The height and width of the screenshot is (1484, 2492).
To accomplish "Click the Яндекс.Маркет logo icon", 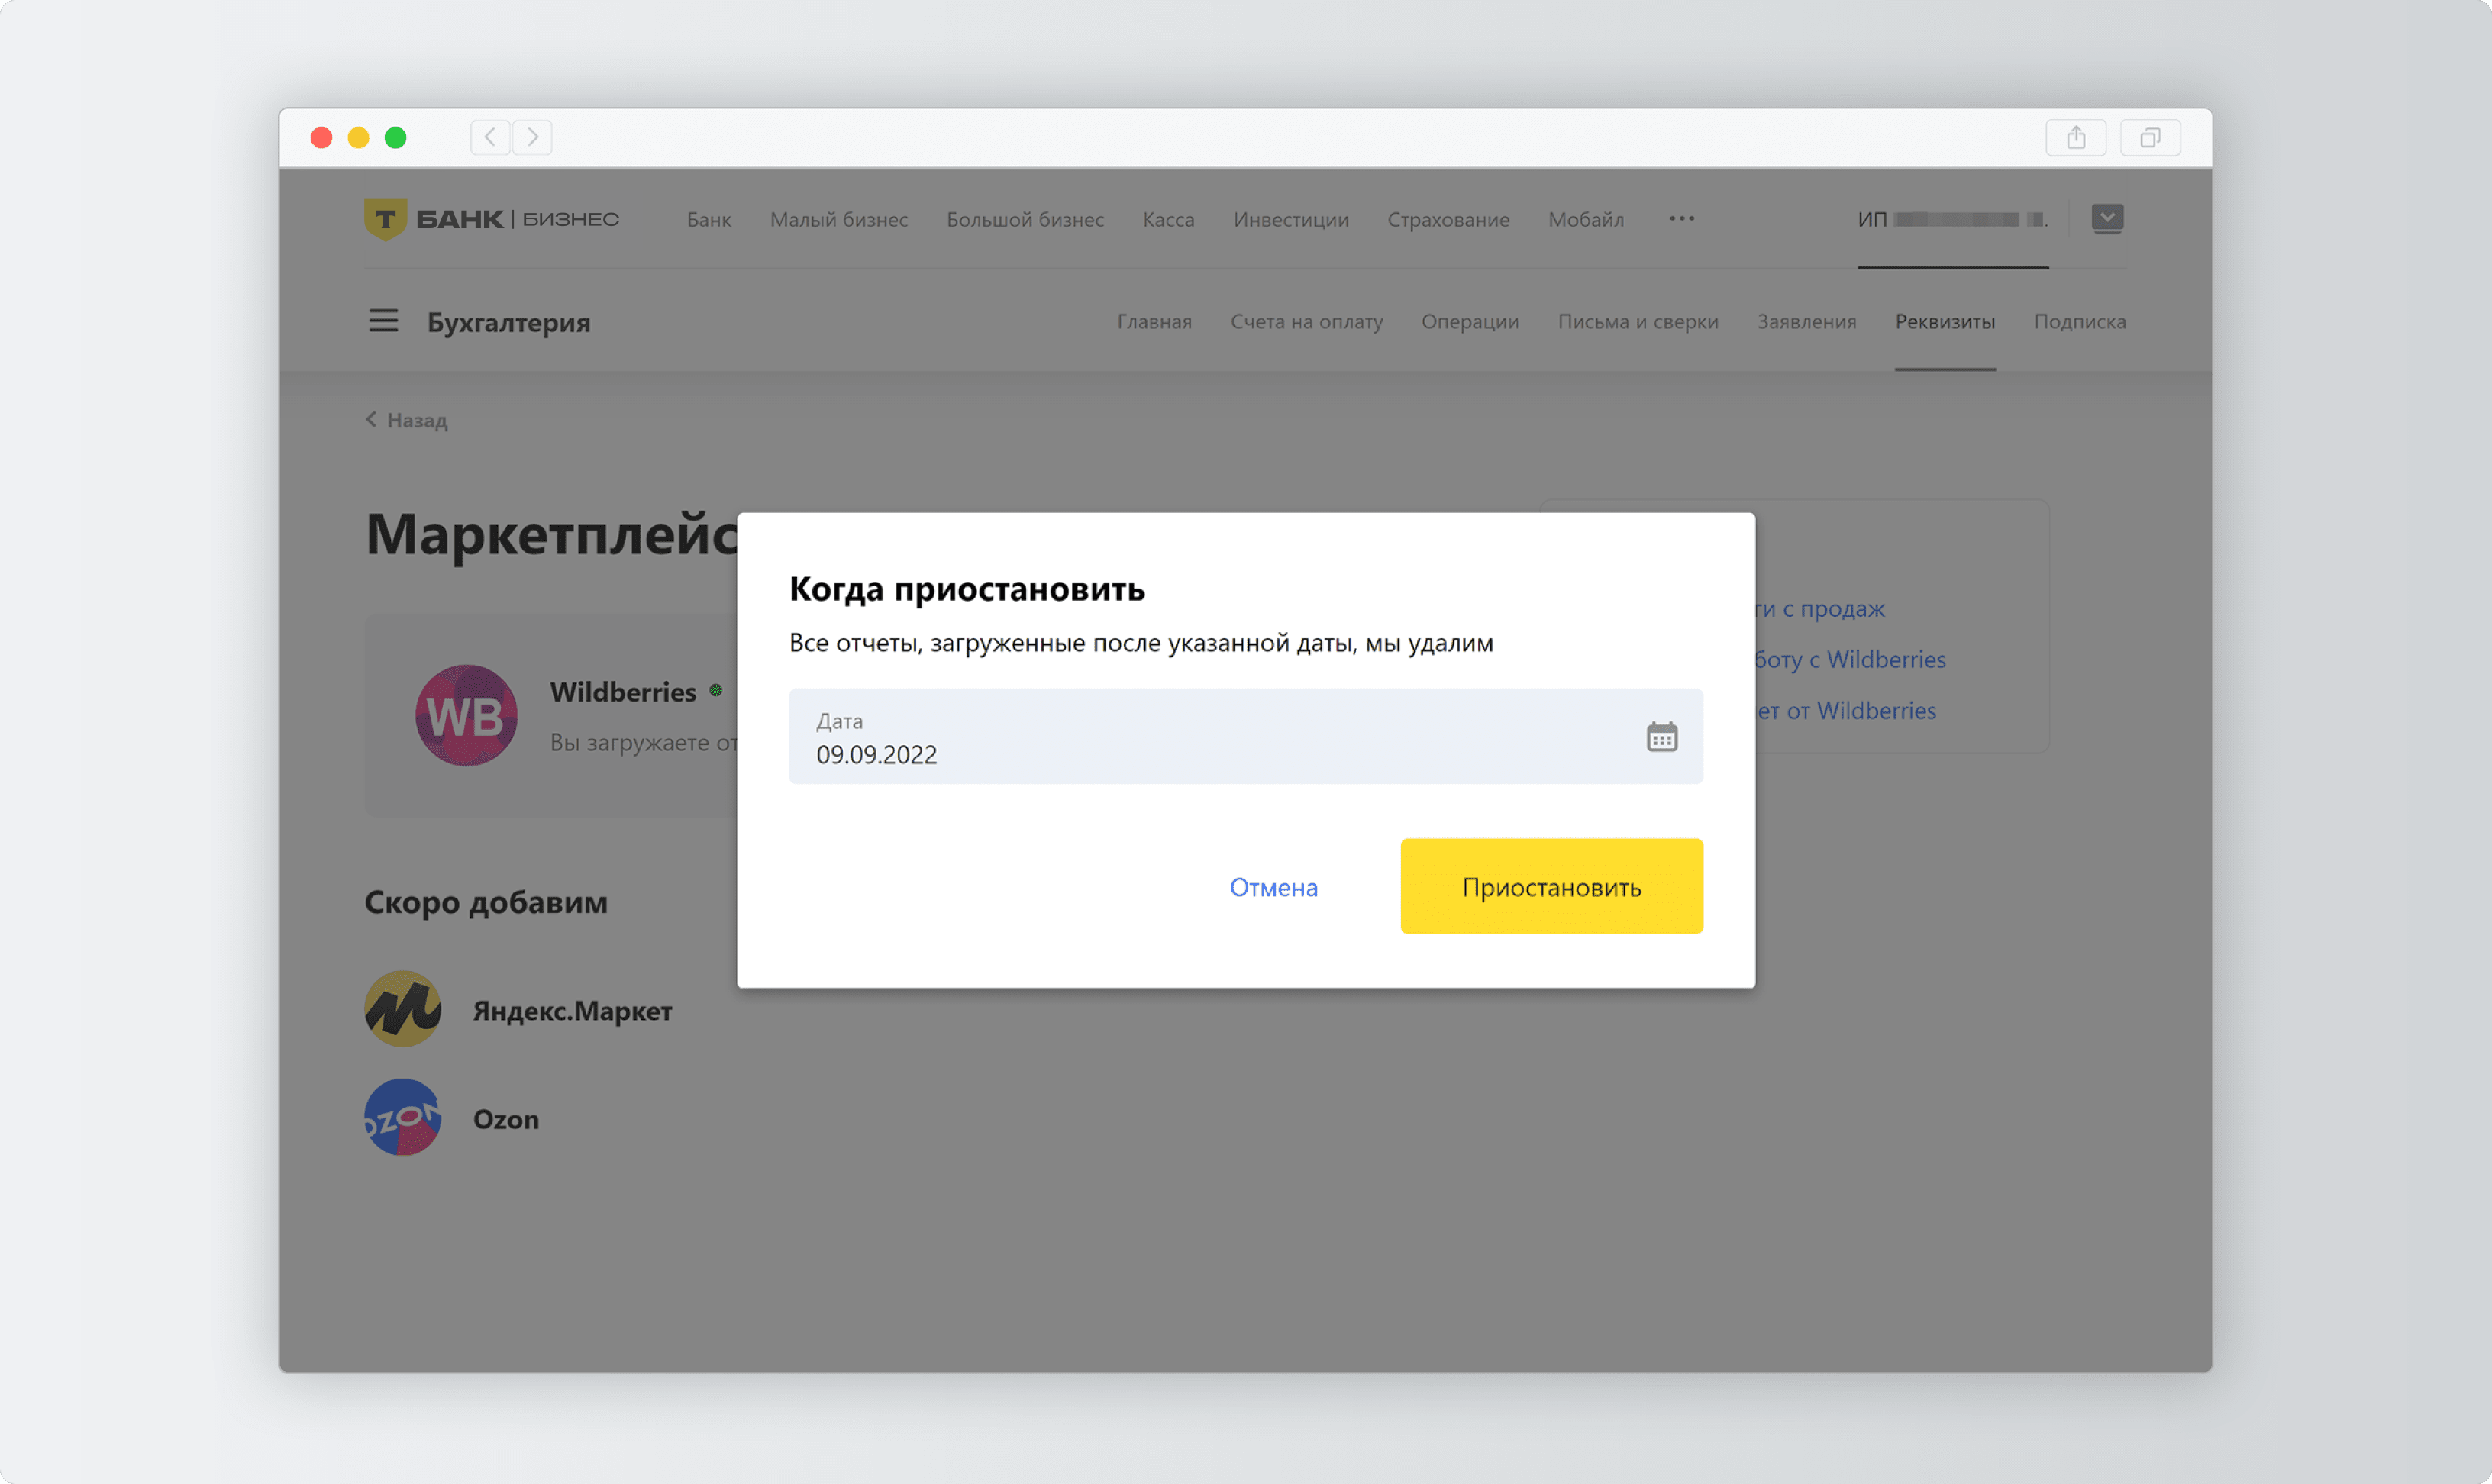I will tap(402, 1009).
